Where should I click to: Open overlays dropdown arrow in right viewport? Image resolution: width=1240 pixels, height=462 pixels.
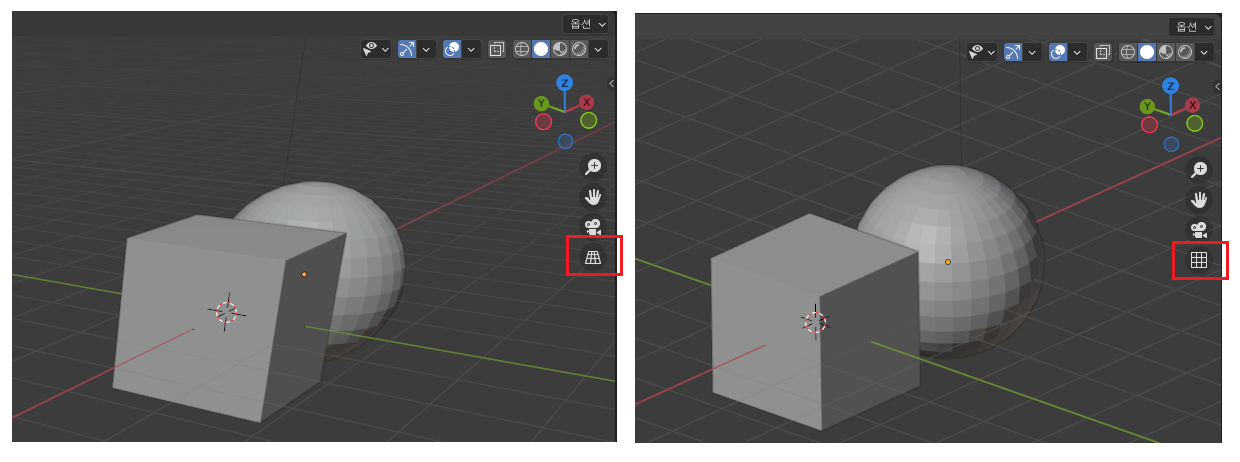(1078, 51)
